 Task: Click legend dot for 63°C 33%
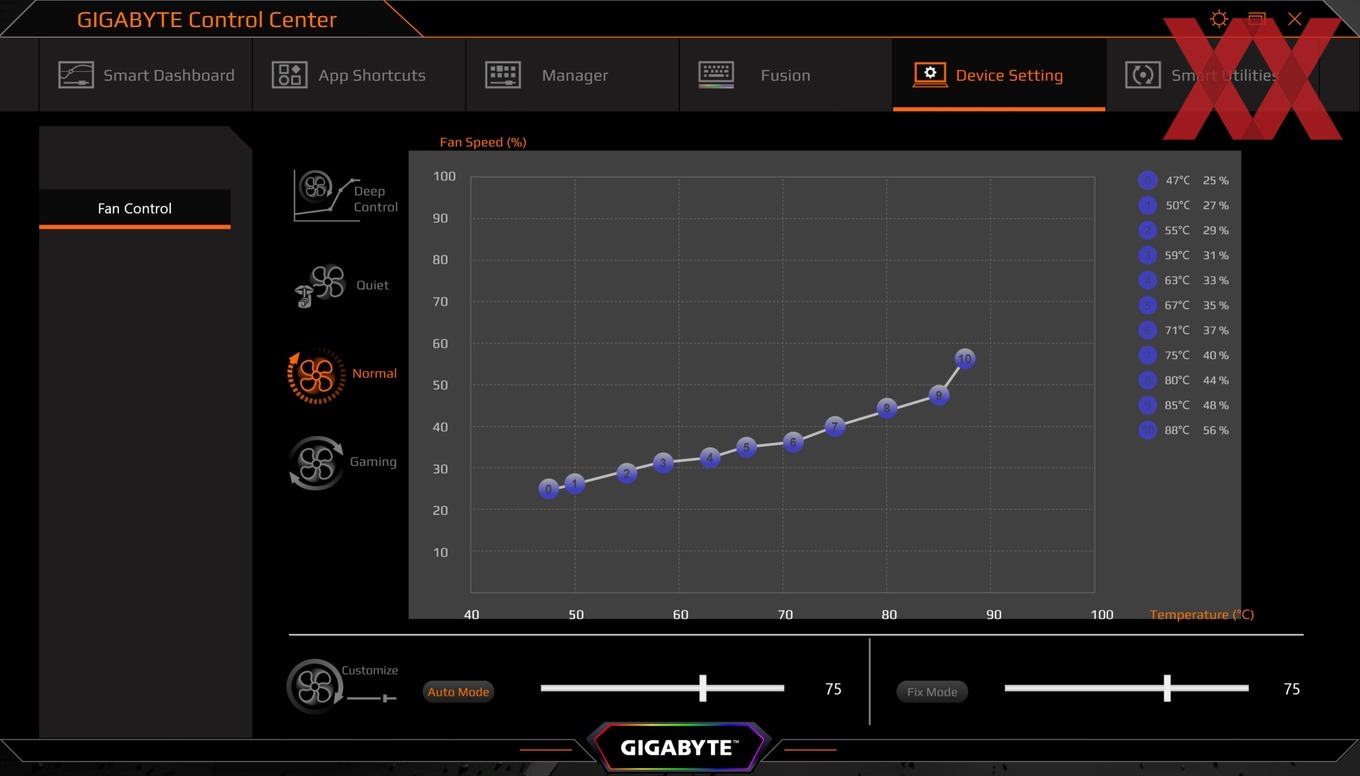[1147, 280]
